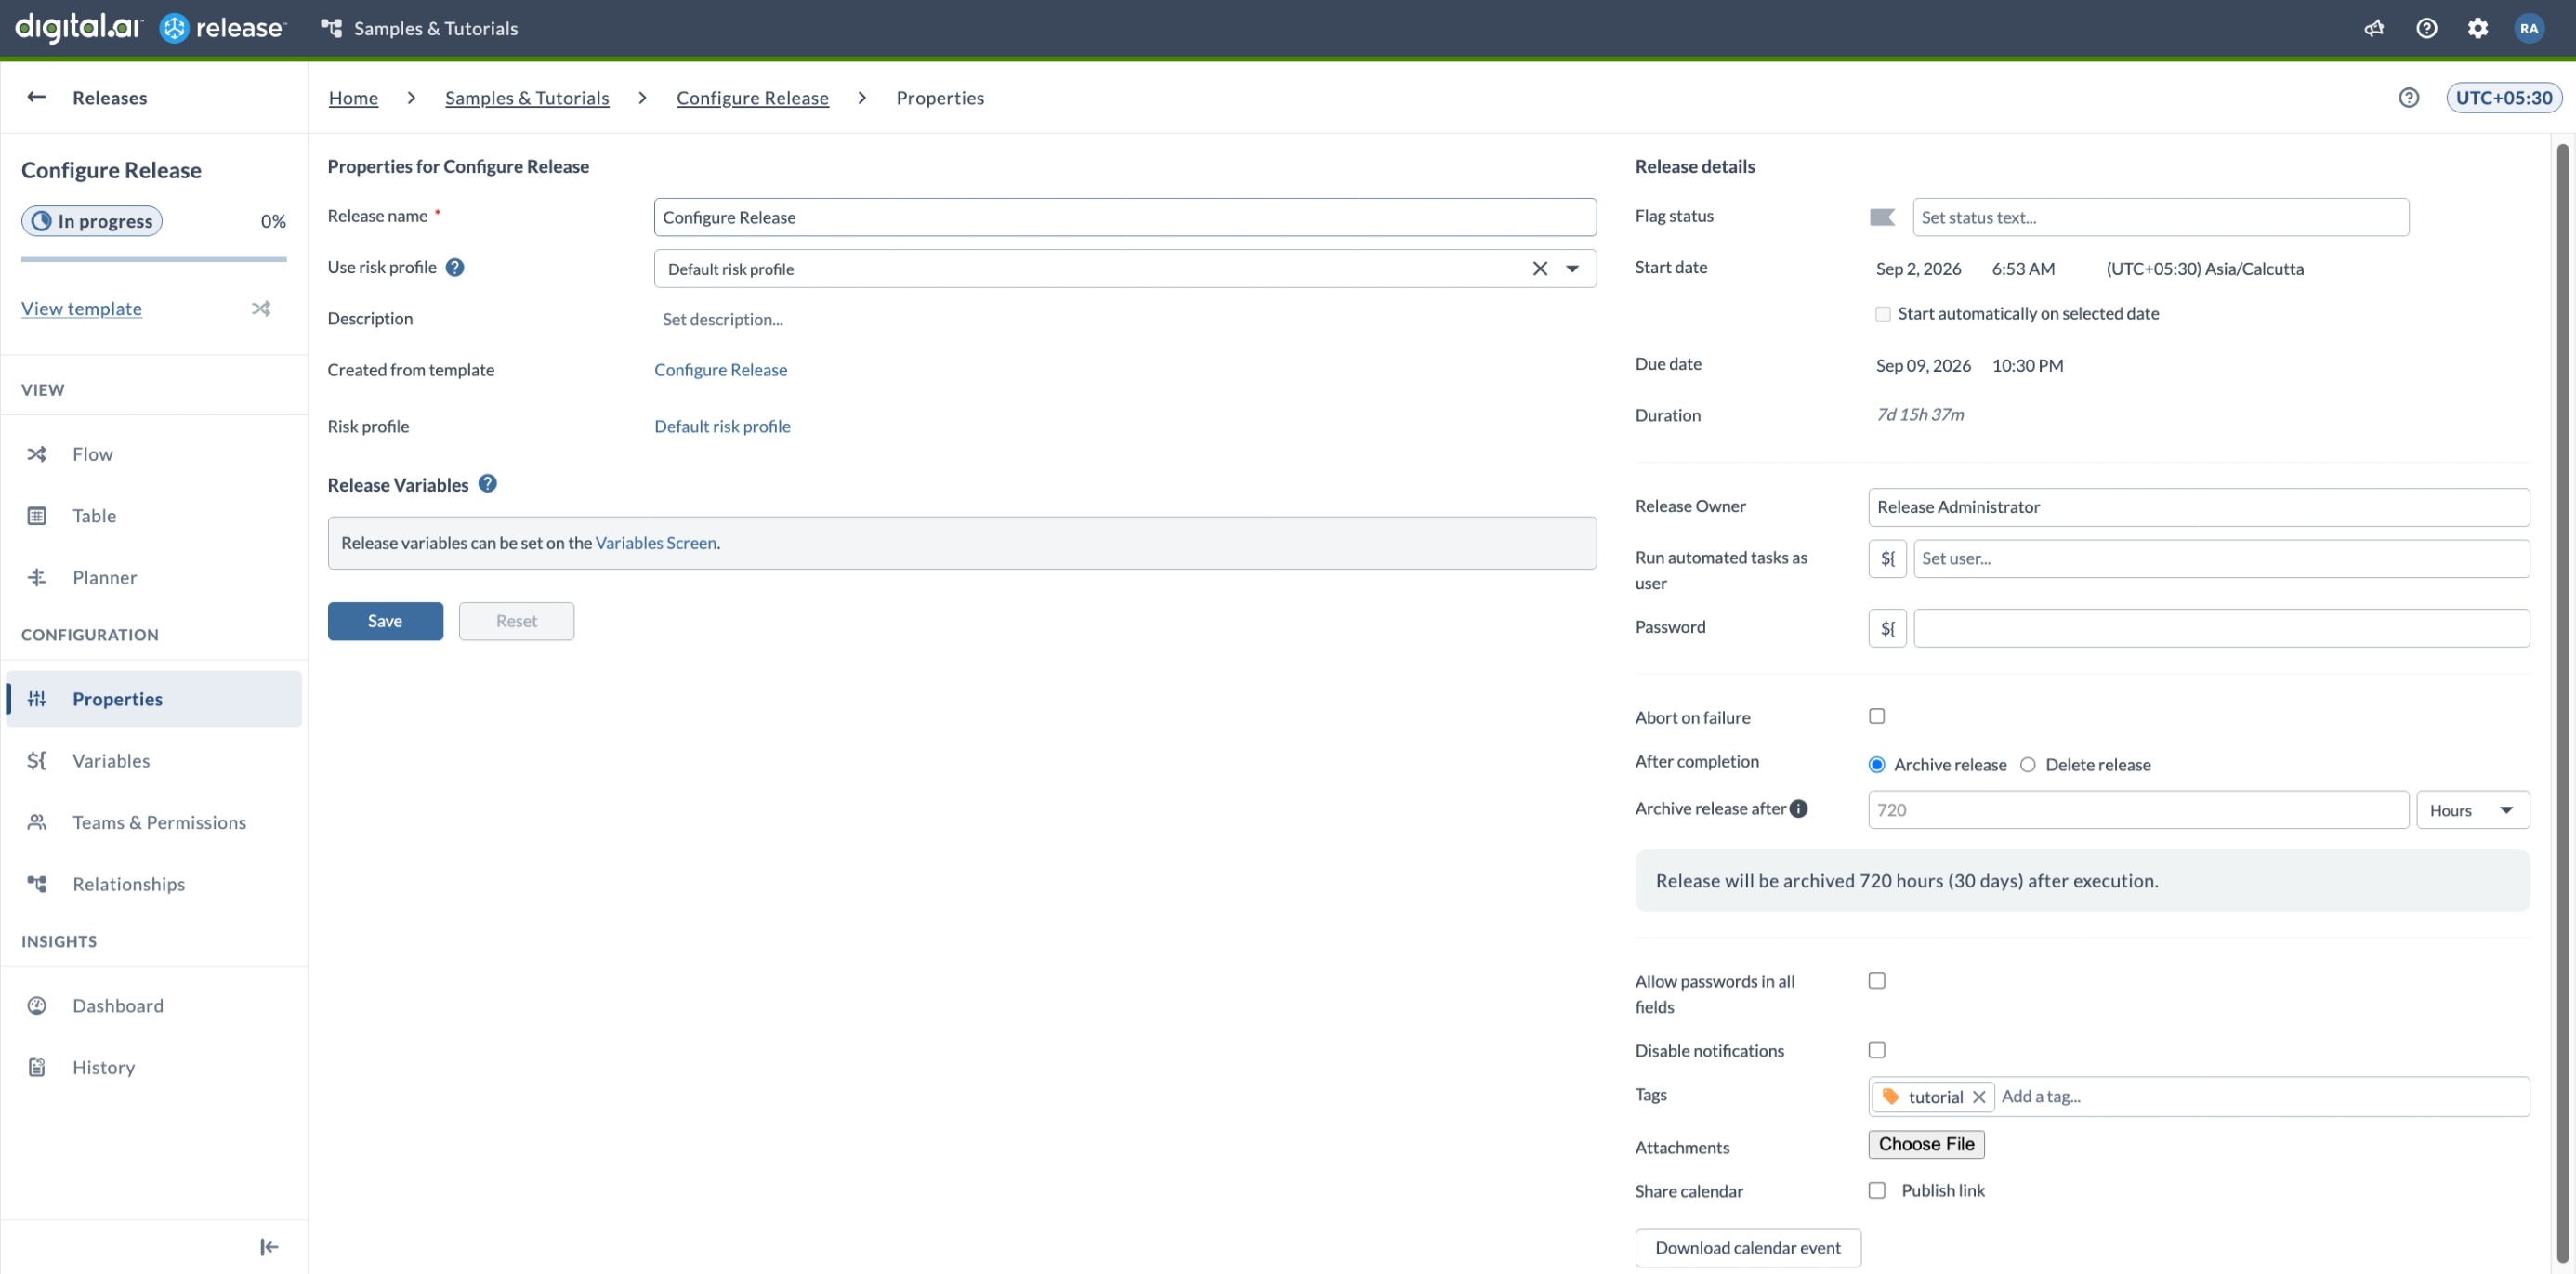This screenshot has height=1274, width=2576.
Task: Click the Release Variables help icon
Action: [x=487, y=484]
